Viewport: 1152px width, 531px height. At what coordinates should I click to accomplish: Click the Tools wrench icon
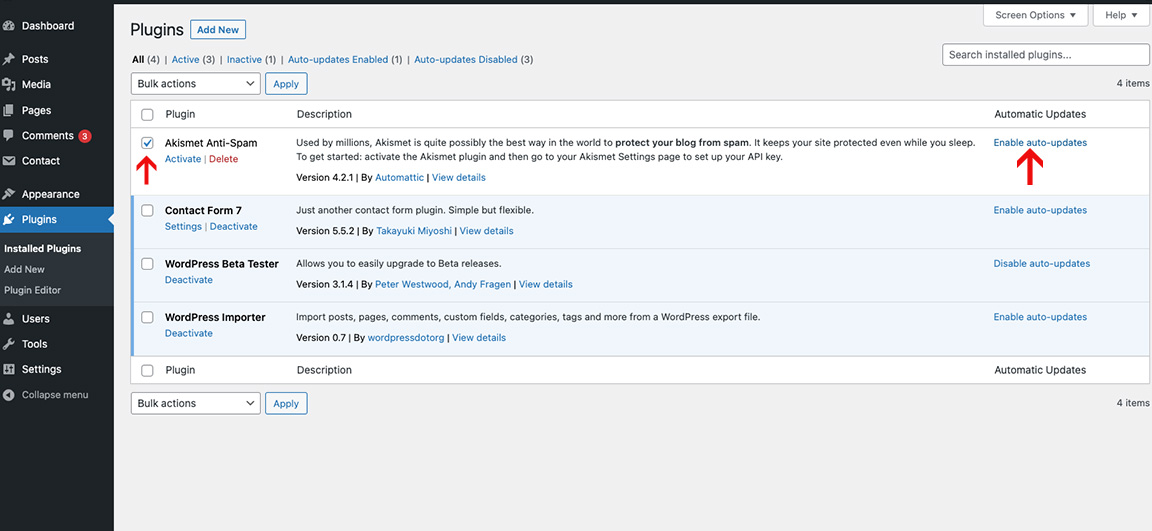(x=9, y=344)
